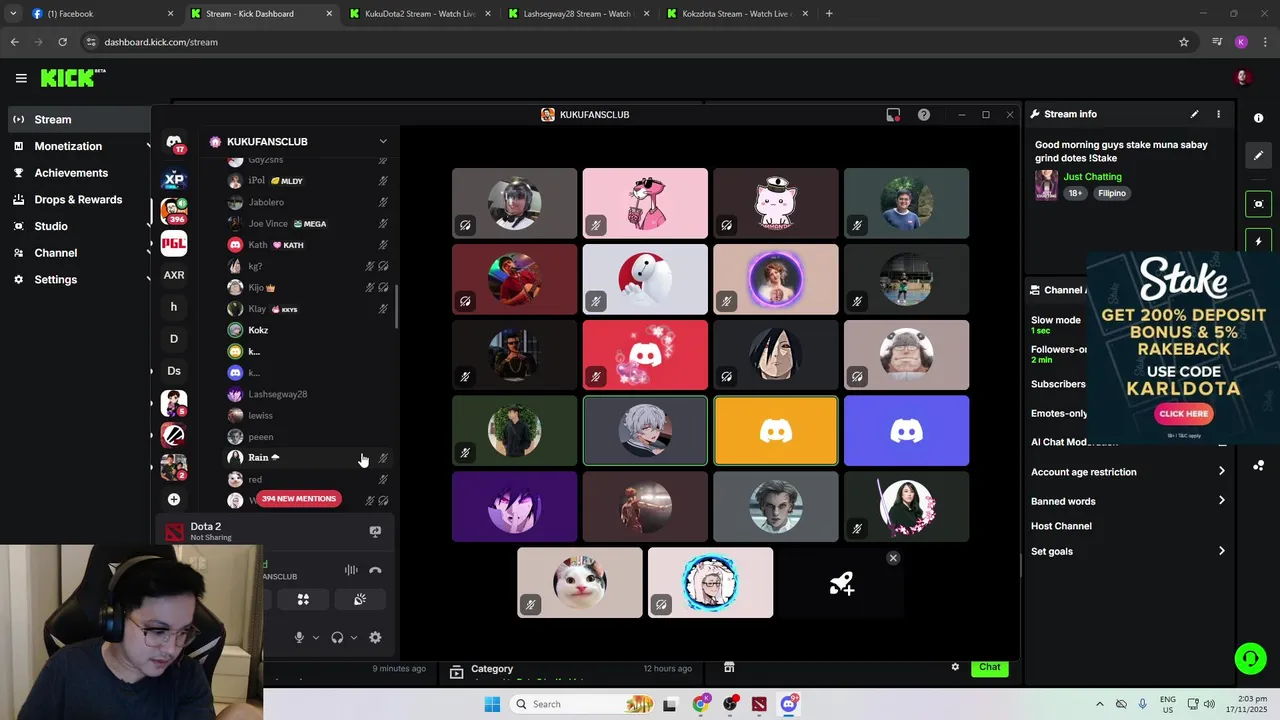
Task: Open Achievements in Kick sidebar
Action: [71, 173]
